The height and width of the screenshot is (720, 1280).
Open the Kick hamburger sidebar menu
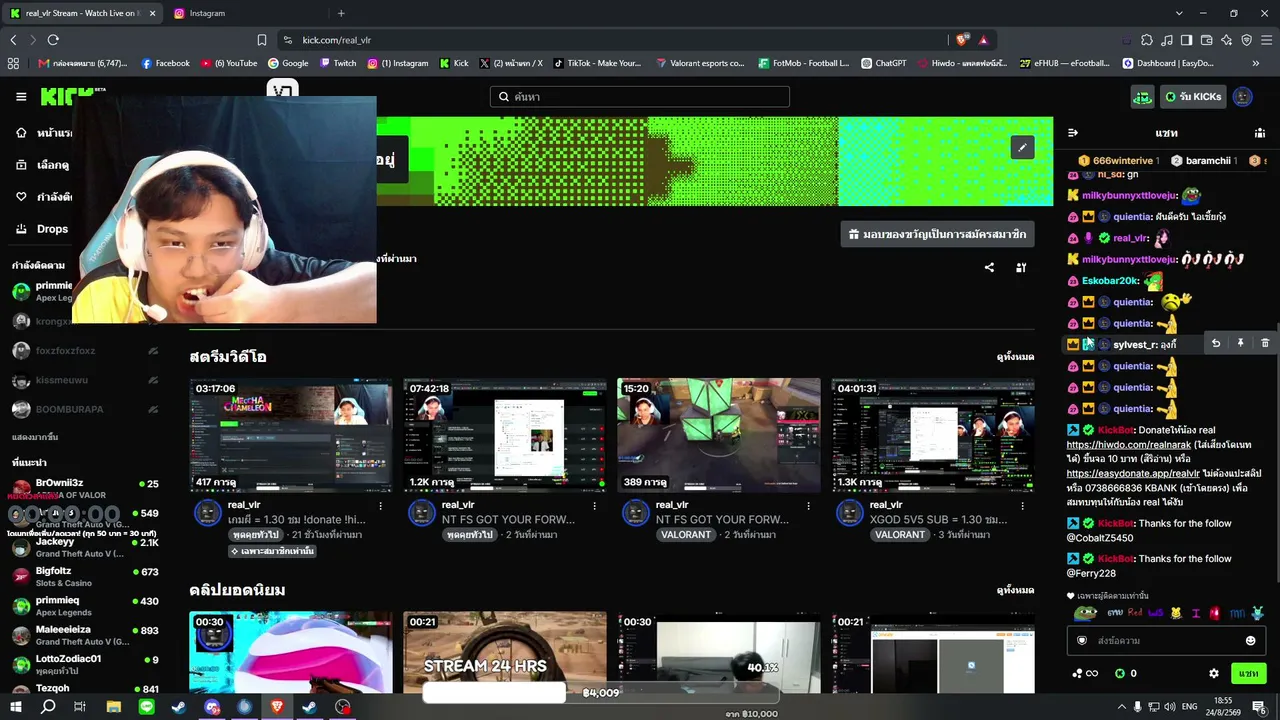pyautogui.click(x=21, y=97)
